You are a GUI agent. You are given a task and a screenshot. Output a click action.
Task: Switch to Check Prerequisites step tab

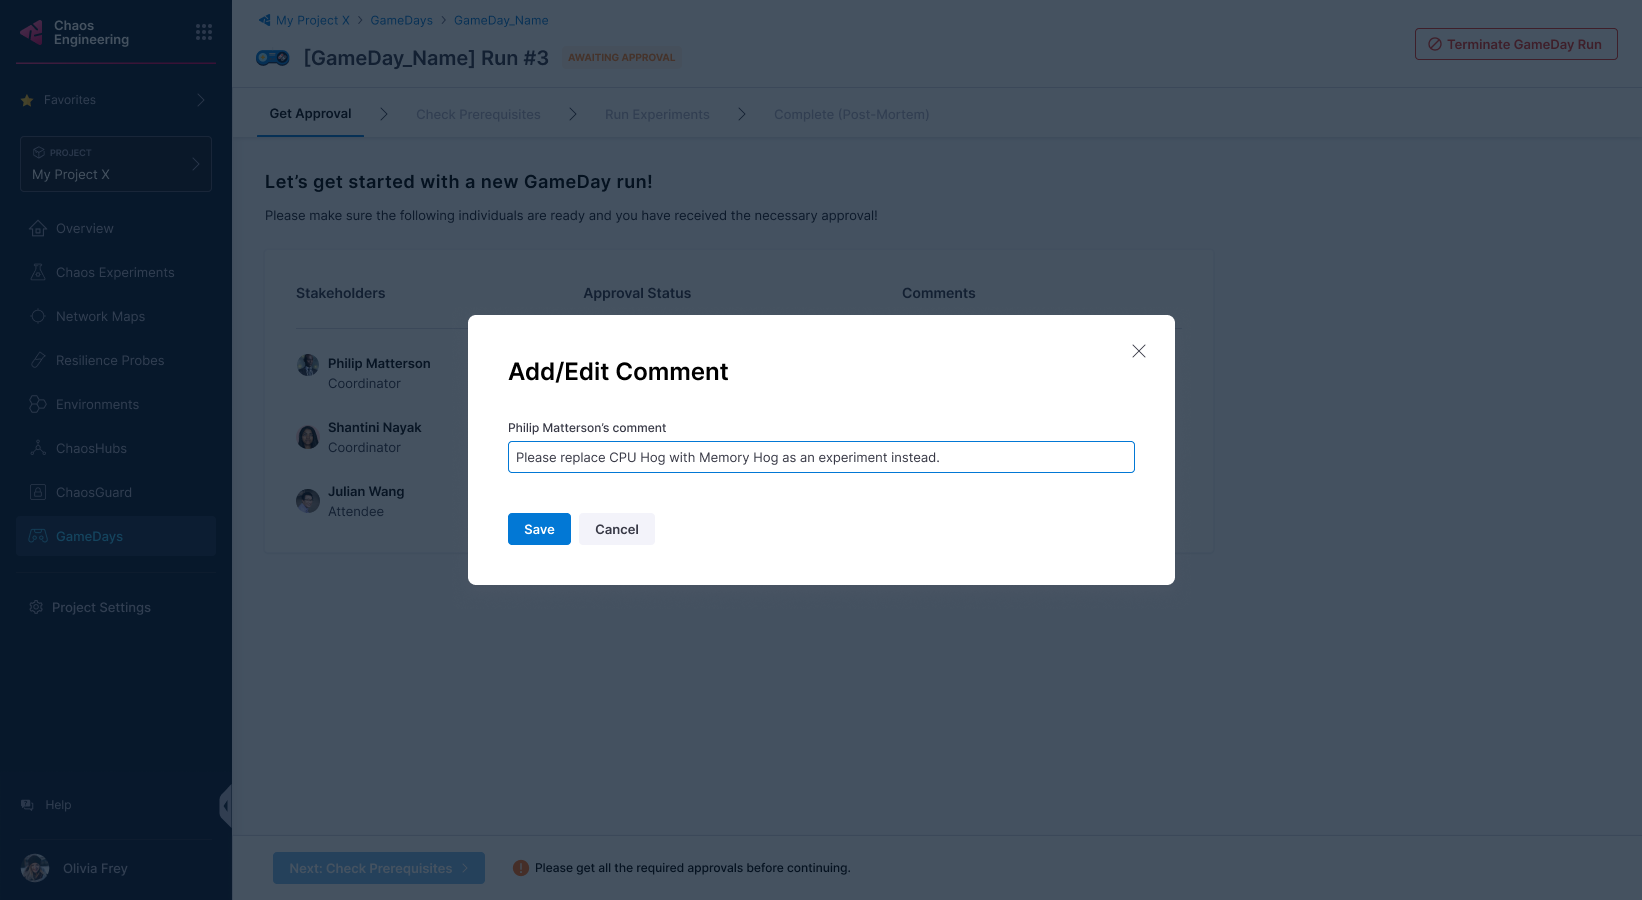(478, 115)
